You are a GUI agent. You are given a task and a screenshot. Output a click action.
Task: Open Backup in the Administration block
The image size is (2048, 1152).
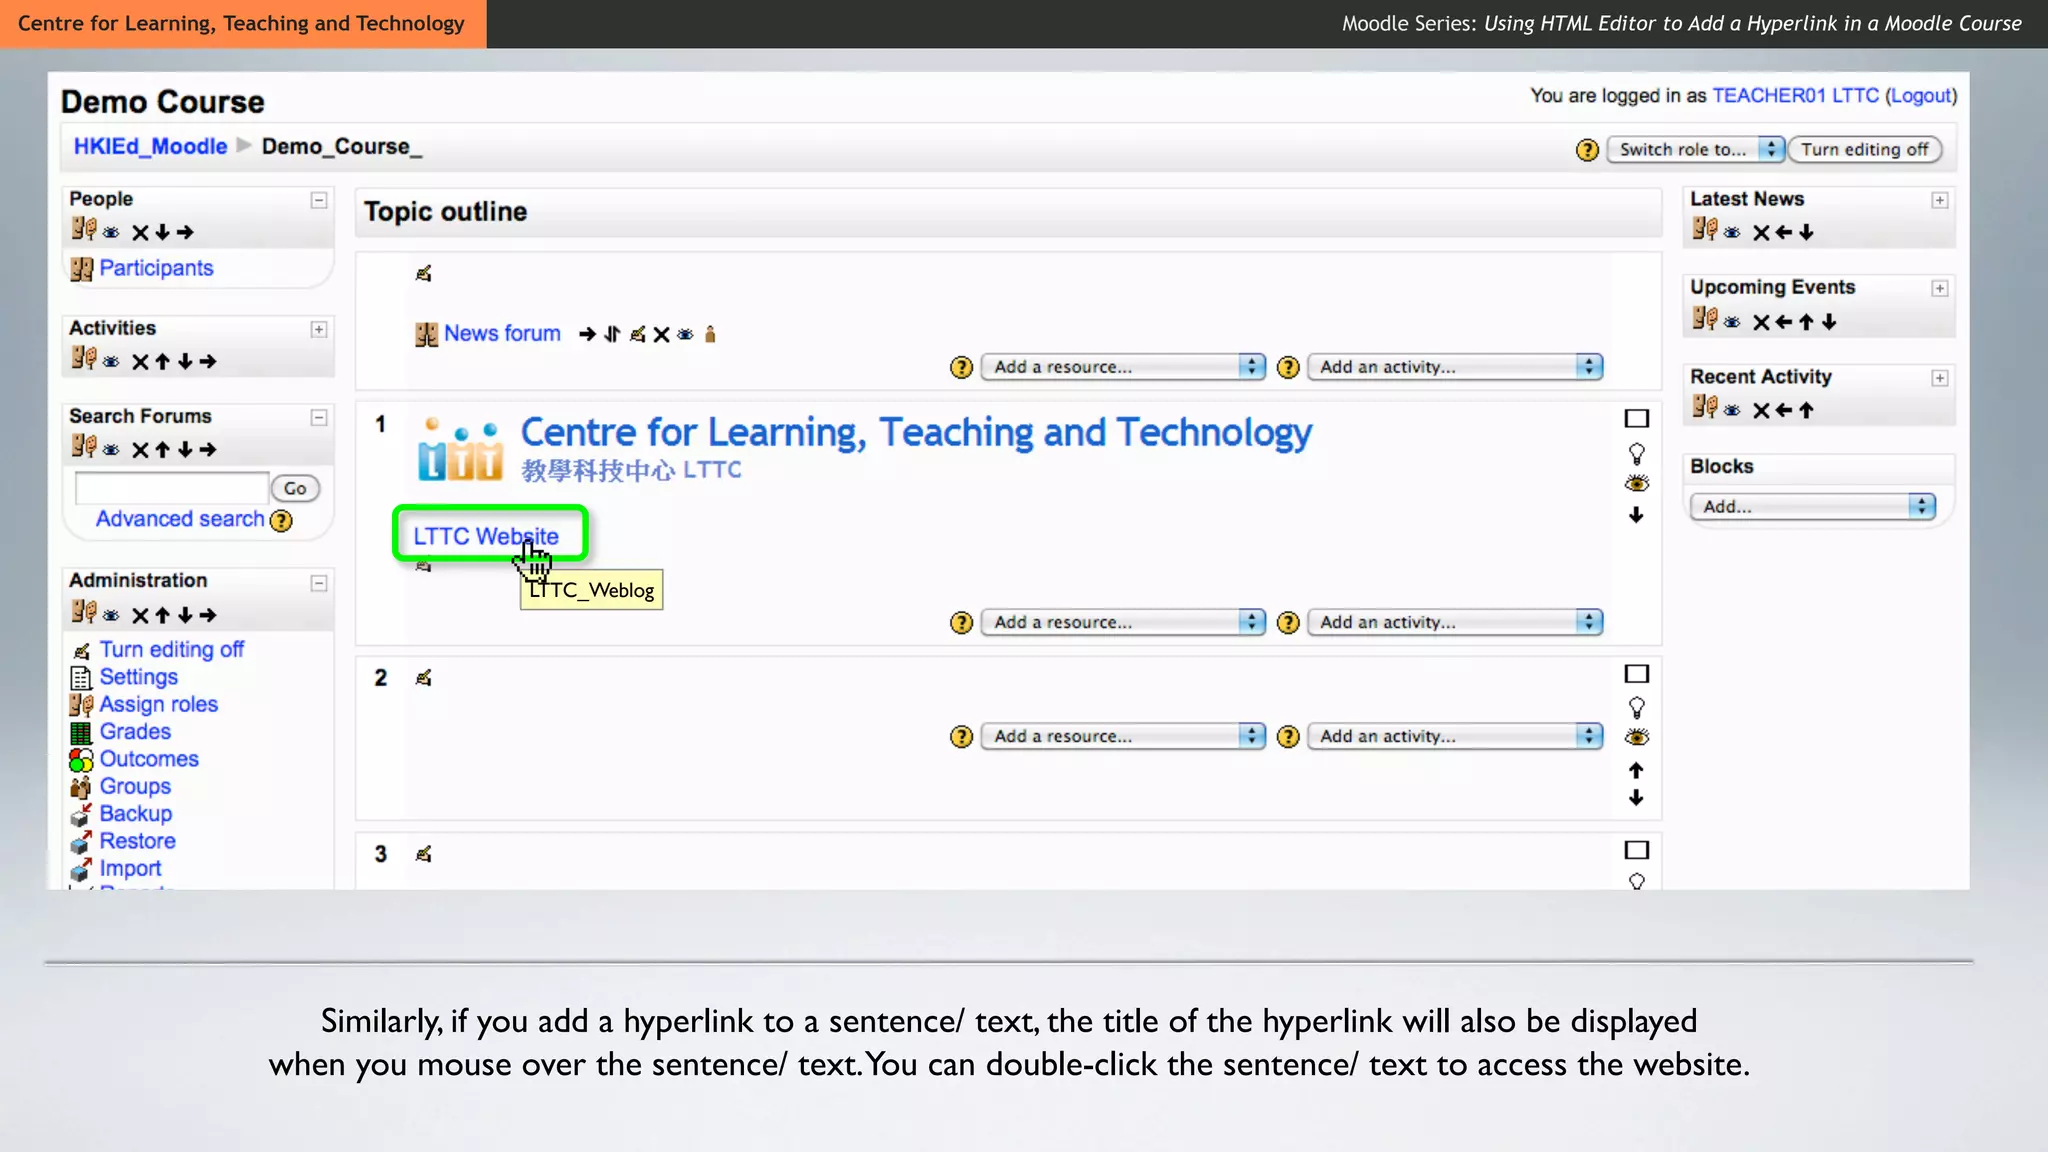pos(136,814)
